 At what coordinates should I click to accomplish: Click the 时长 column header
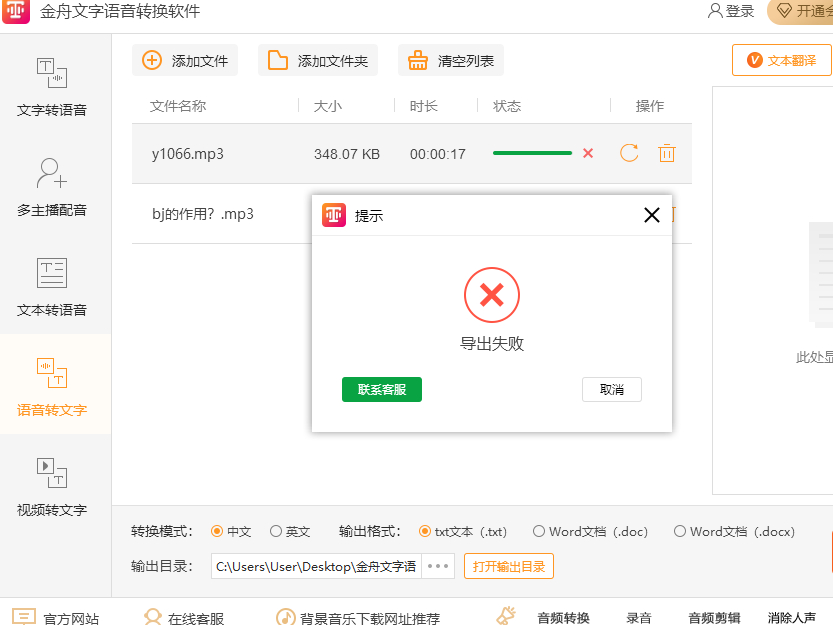tap(423, 106)
